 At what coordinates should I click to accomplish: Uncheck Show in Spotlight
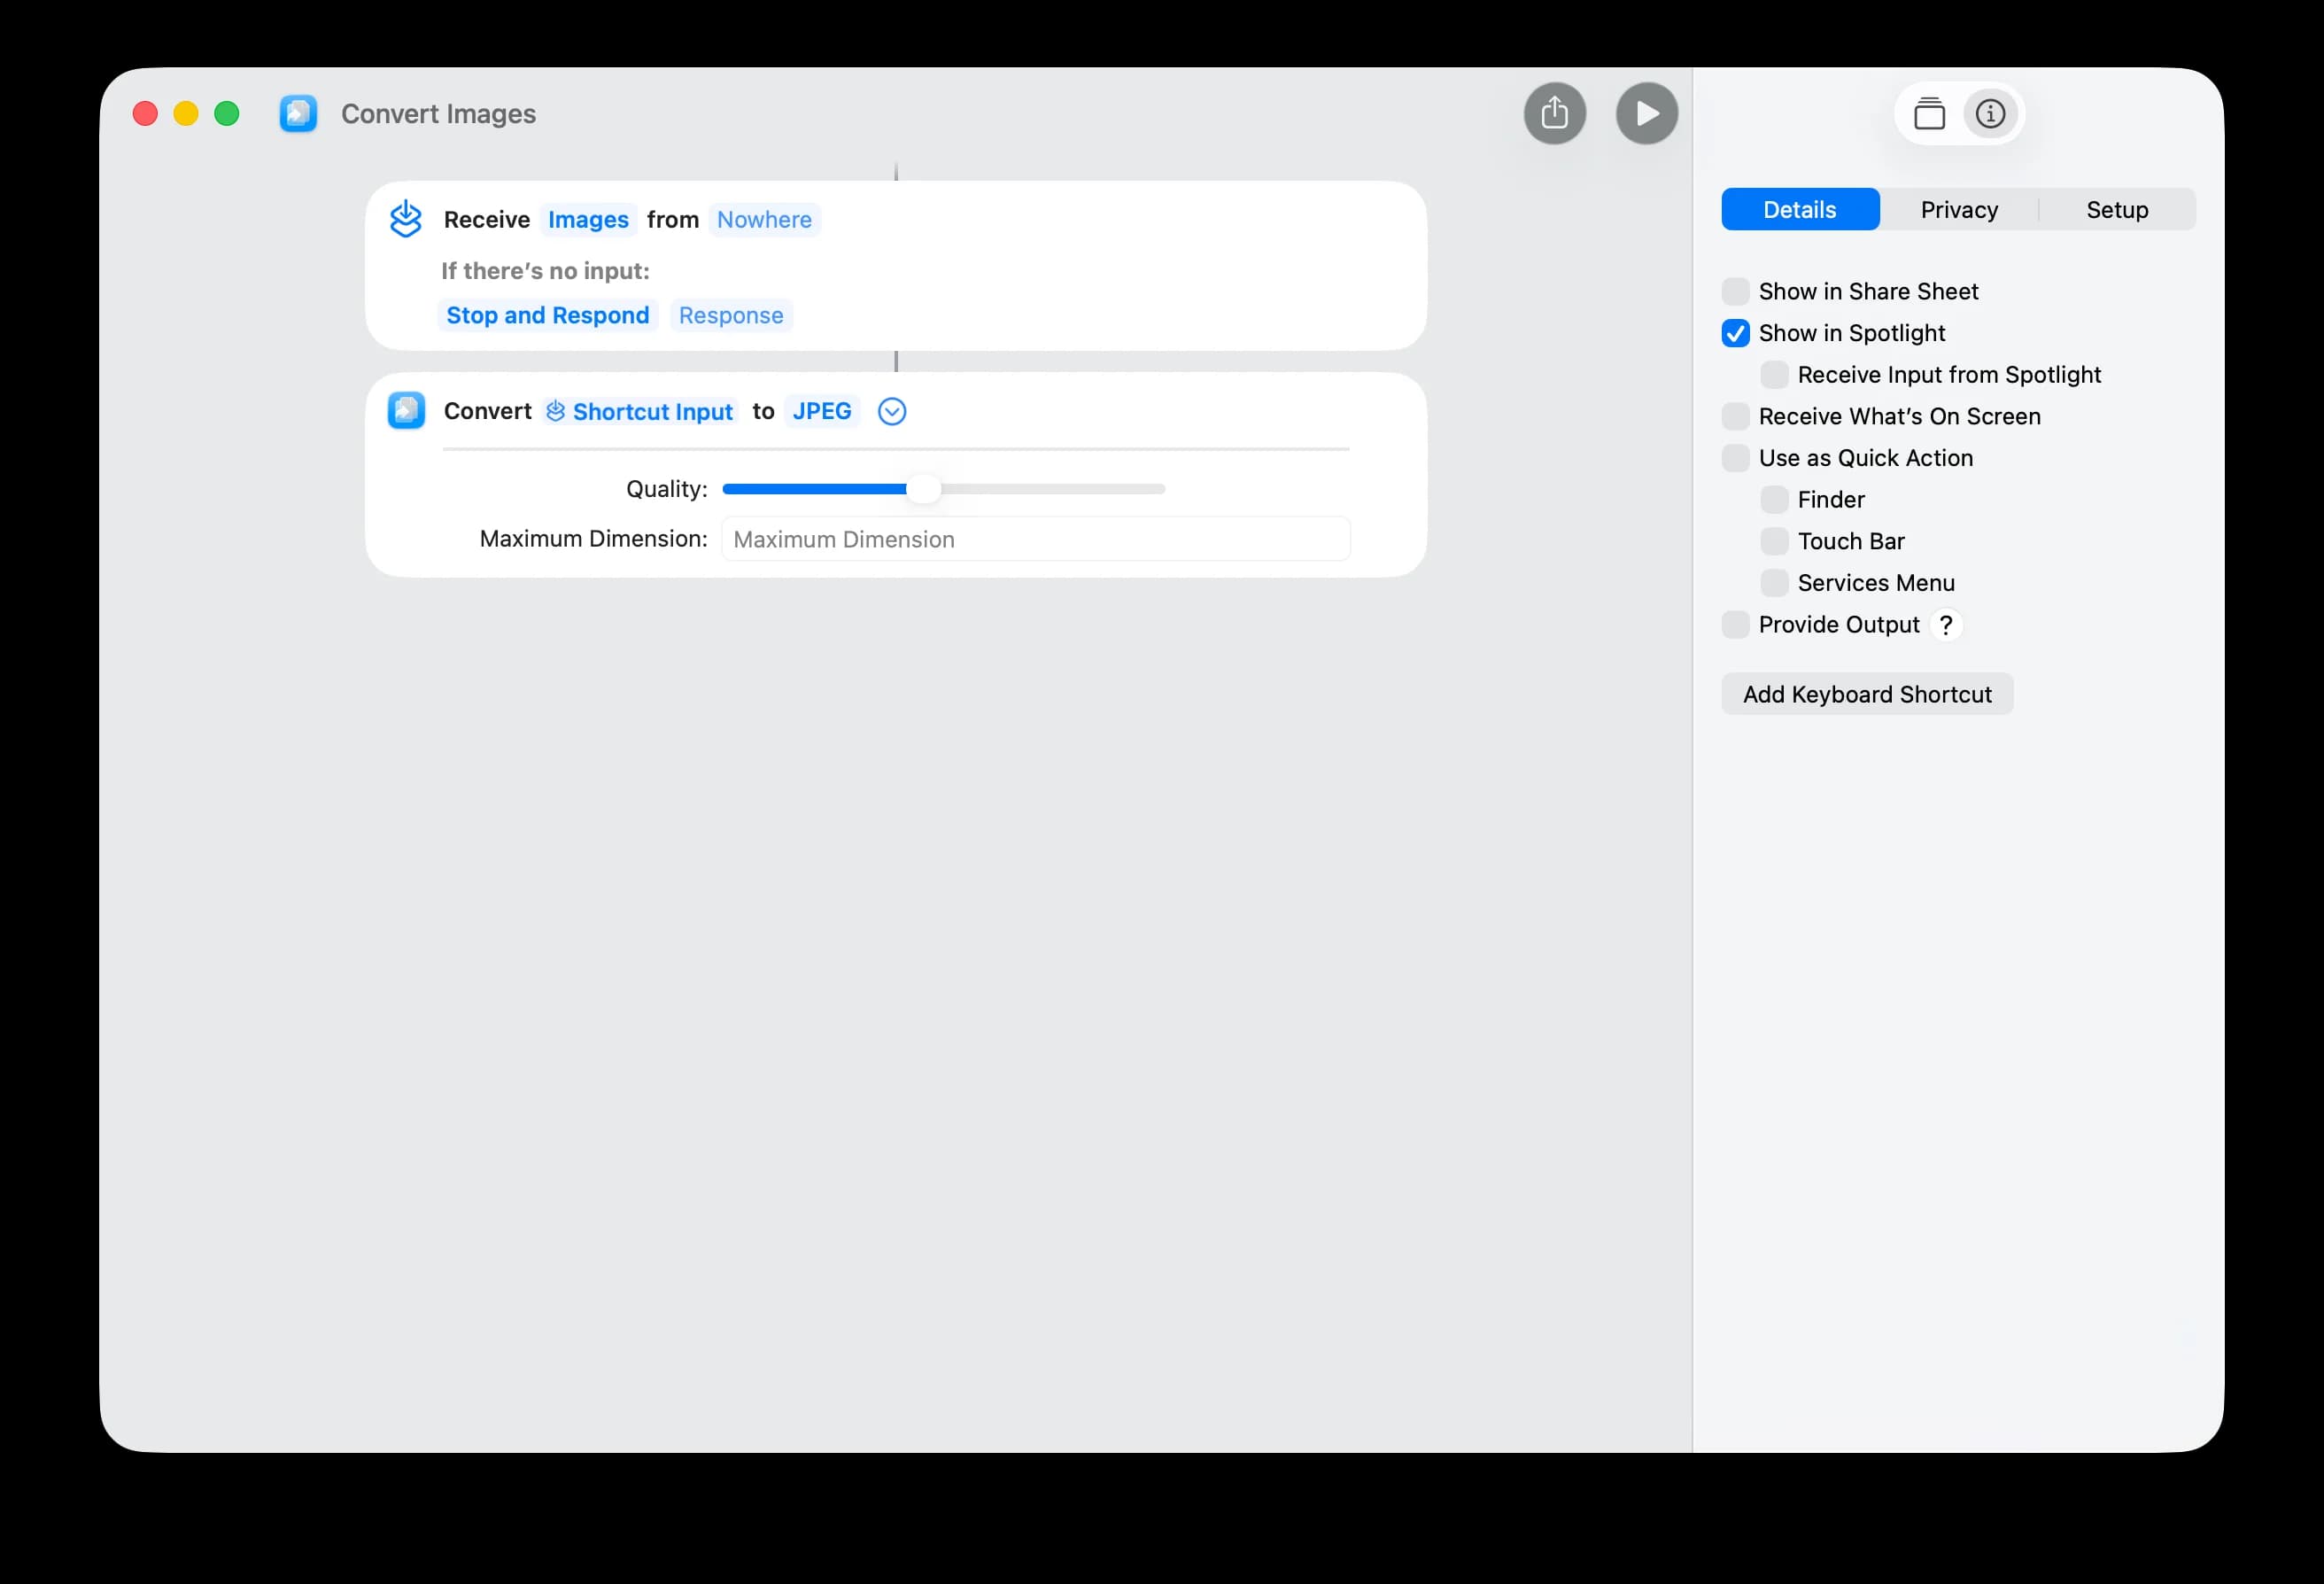coord(1735,333)
